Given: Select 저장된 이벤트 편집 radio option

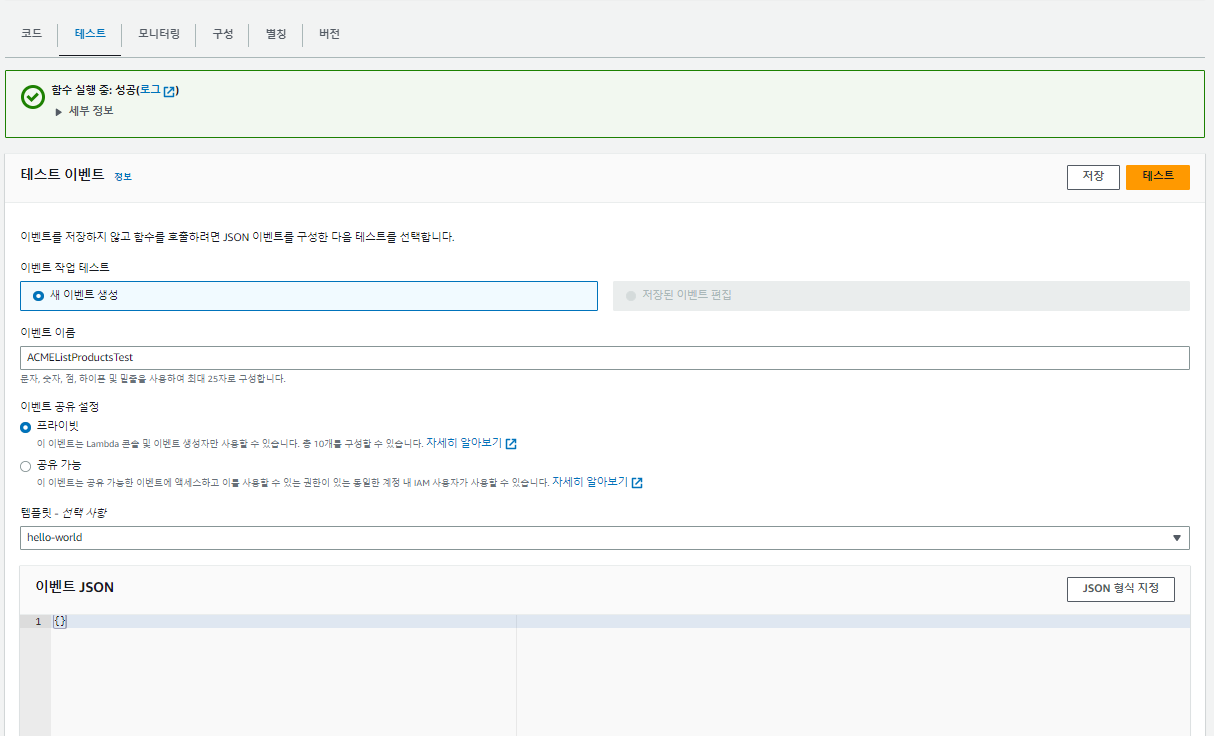Looking at the screenshot, I should pyautogui.click(x=901, y=296).
